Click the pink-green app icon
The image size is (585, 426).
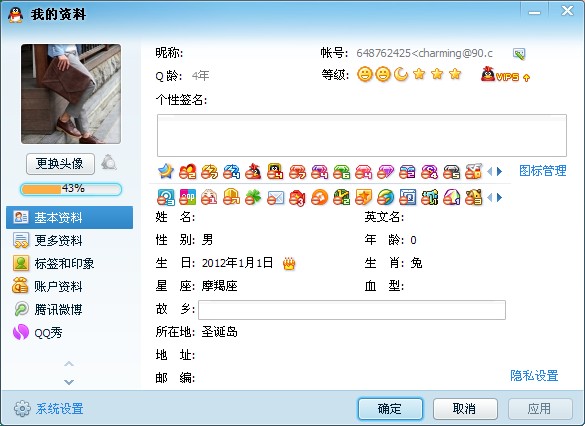187,197
